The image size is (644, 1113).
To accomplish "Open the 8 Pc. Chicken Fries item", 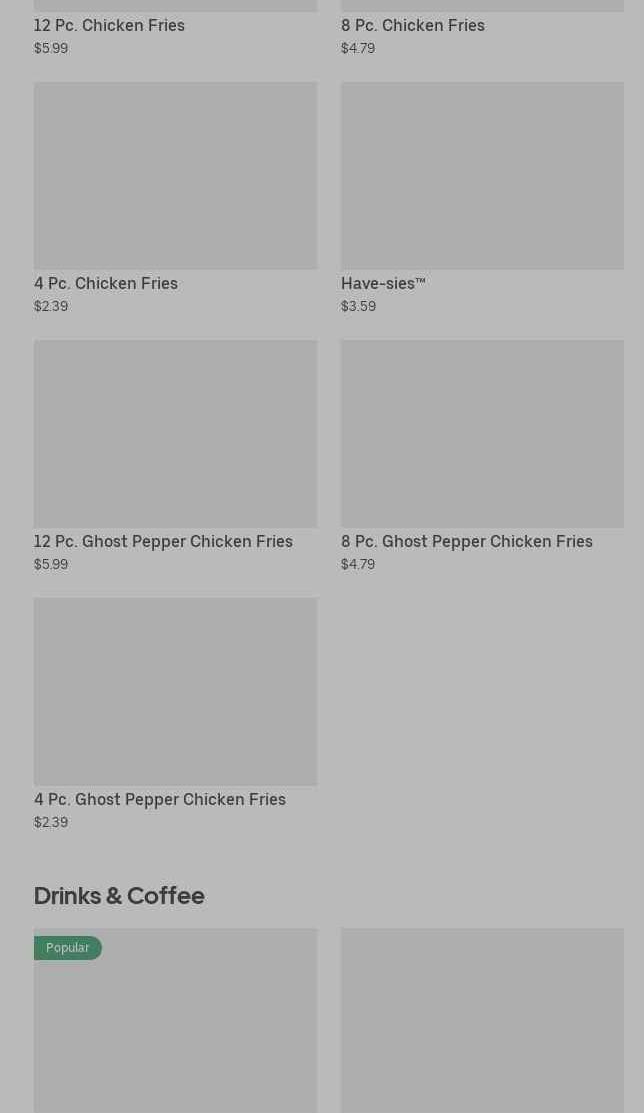I will [412, 25].
